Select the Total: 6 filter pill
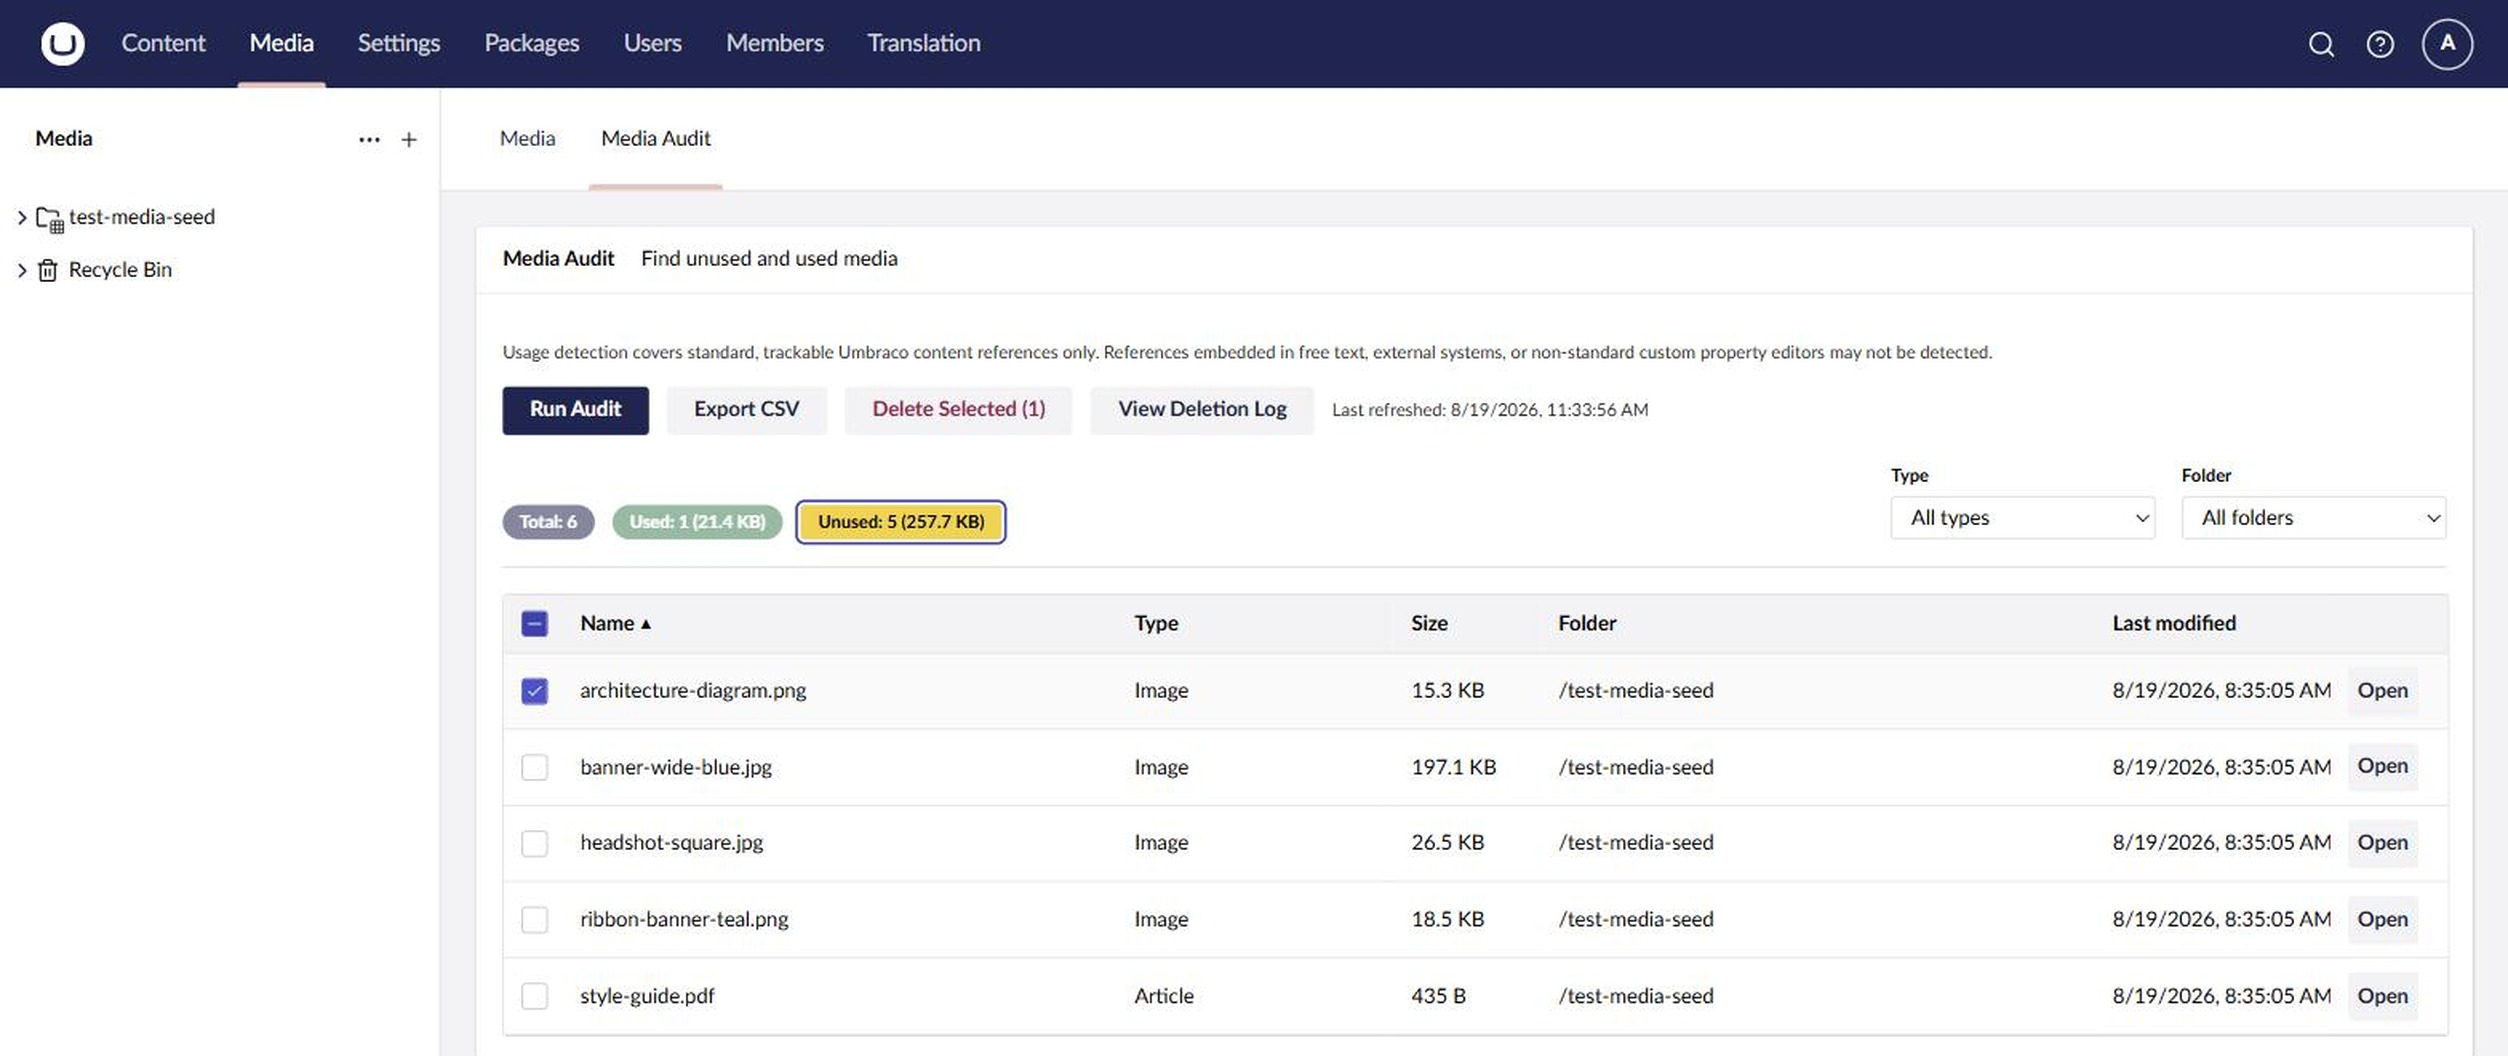 click(548, 522)
